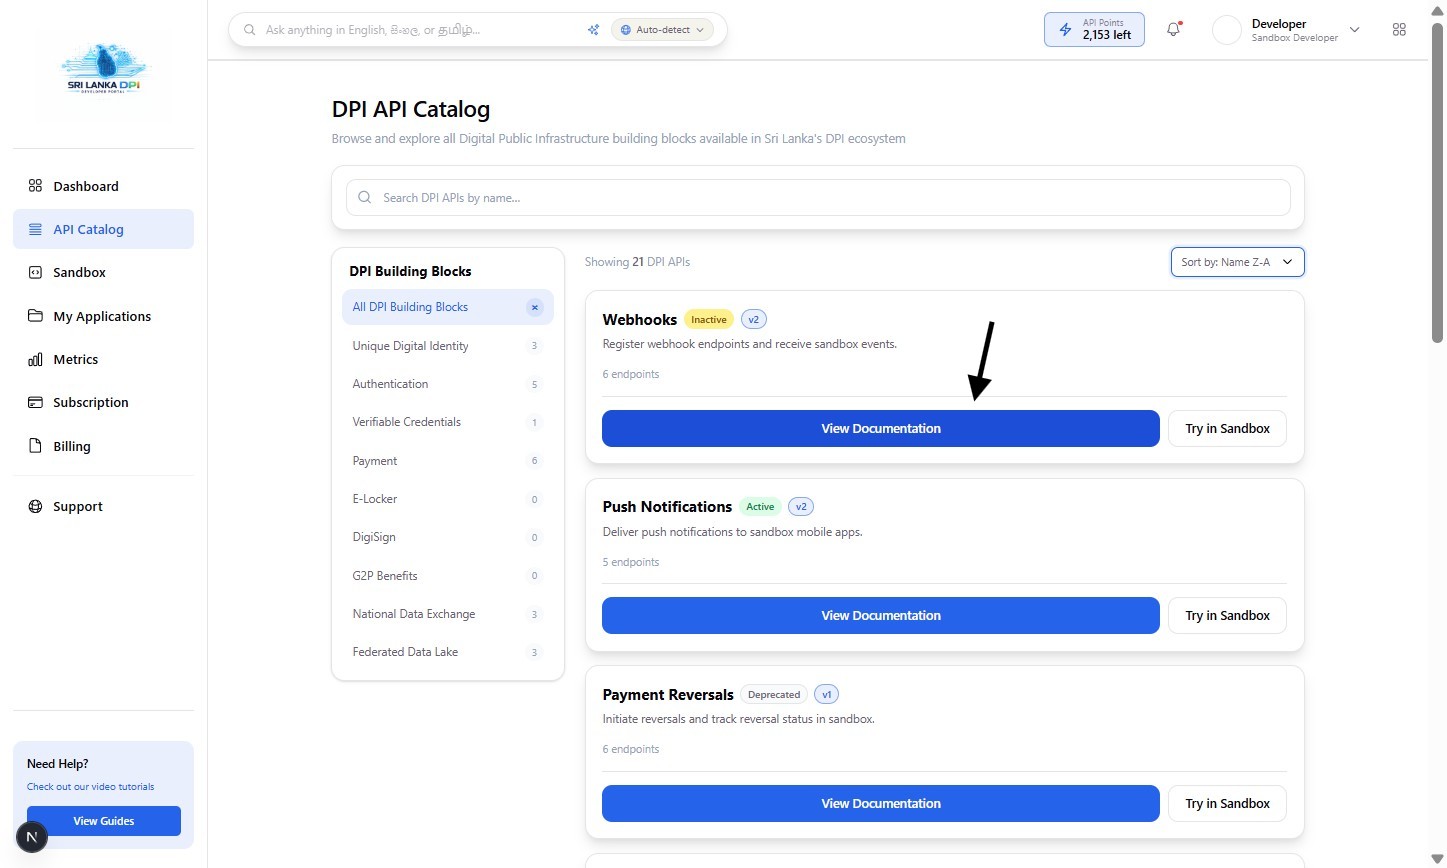1447x868 pixels.
Task: Click the Push Notifications title
Action: click(667, 507)
